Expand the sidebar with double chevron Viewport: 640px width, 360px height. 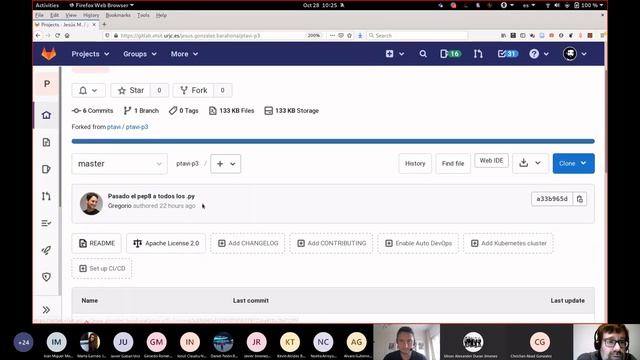point(46,310)
